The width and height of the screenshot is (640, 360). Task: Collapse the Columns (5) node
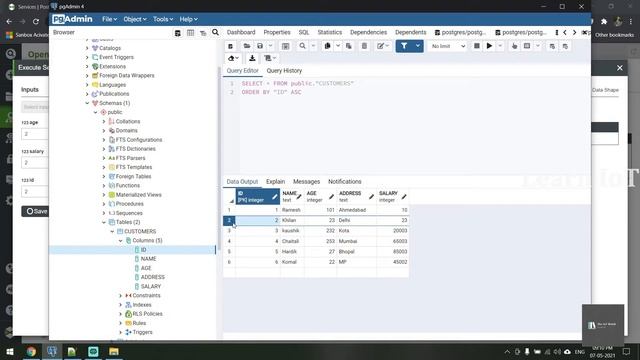pos(120,241)
